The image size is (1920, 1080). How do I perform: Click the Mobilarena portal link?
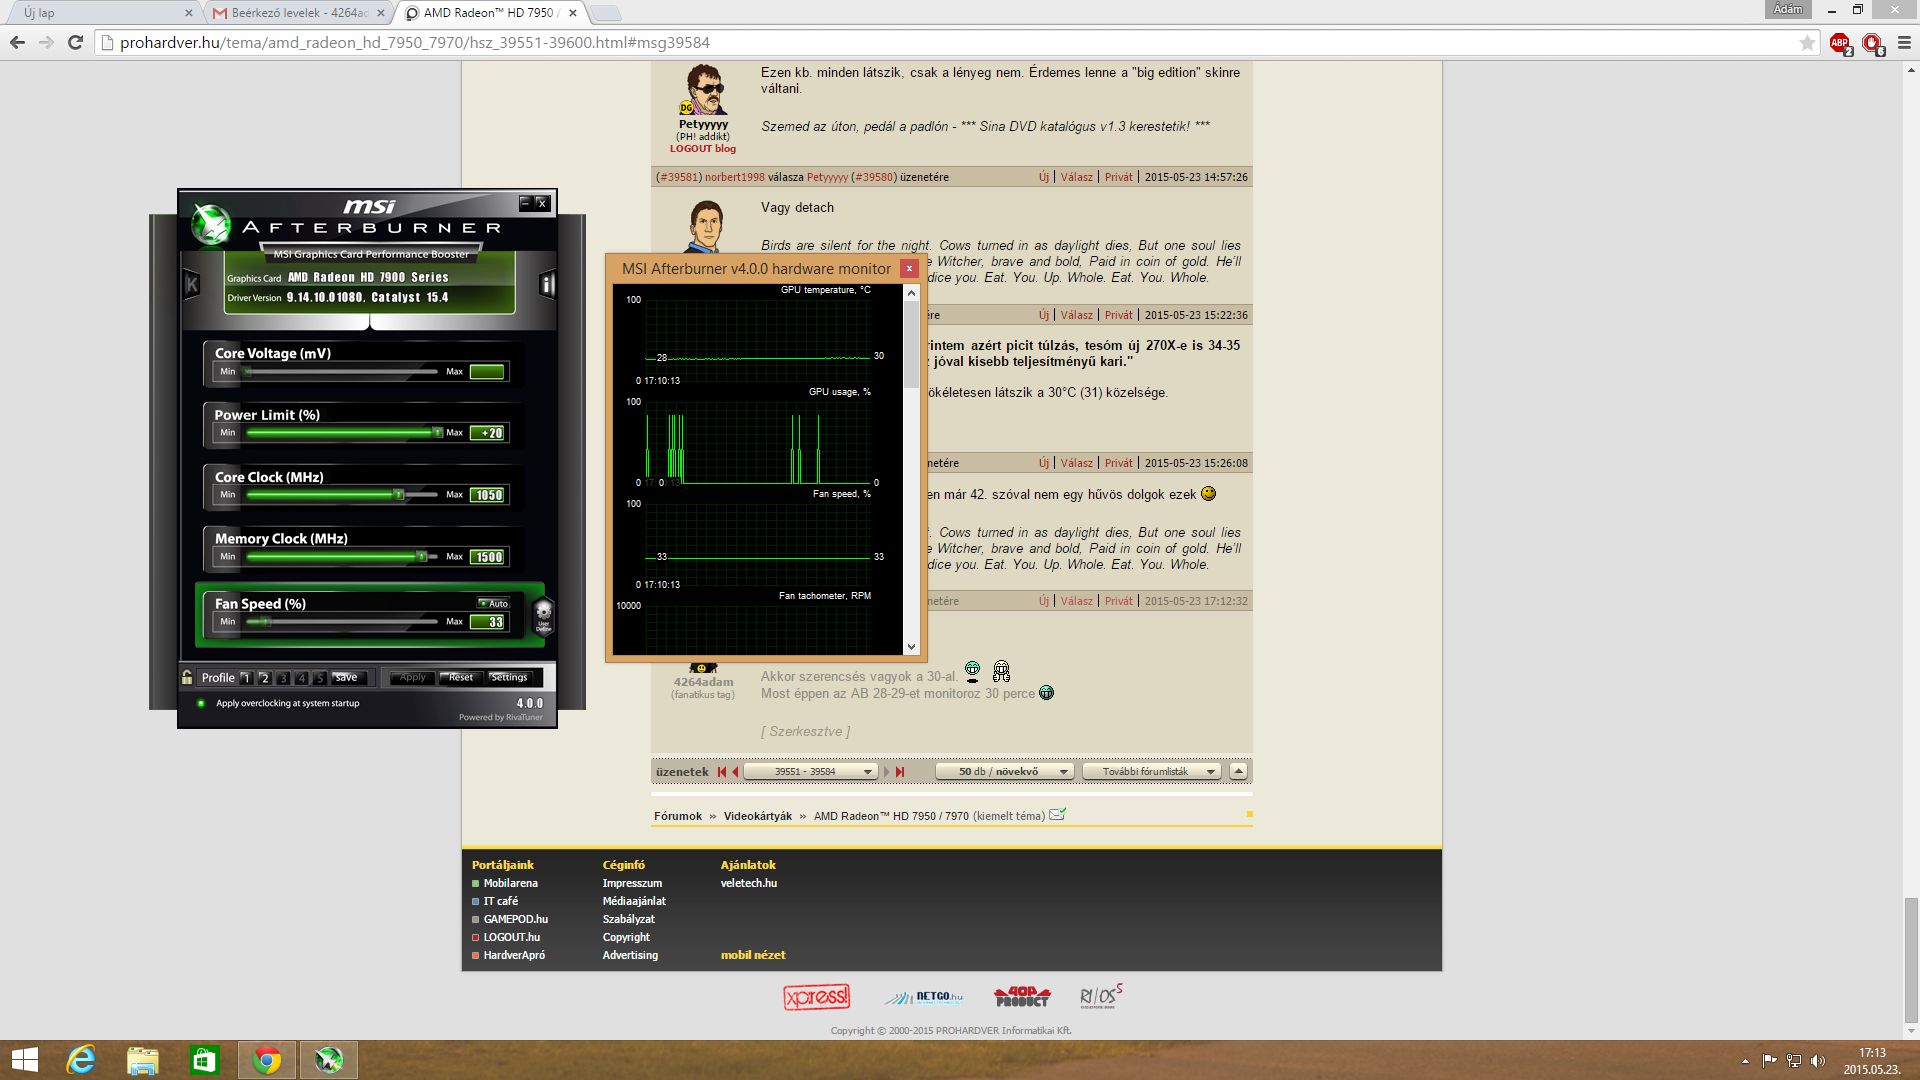pos(511,883)
